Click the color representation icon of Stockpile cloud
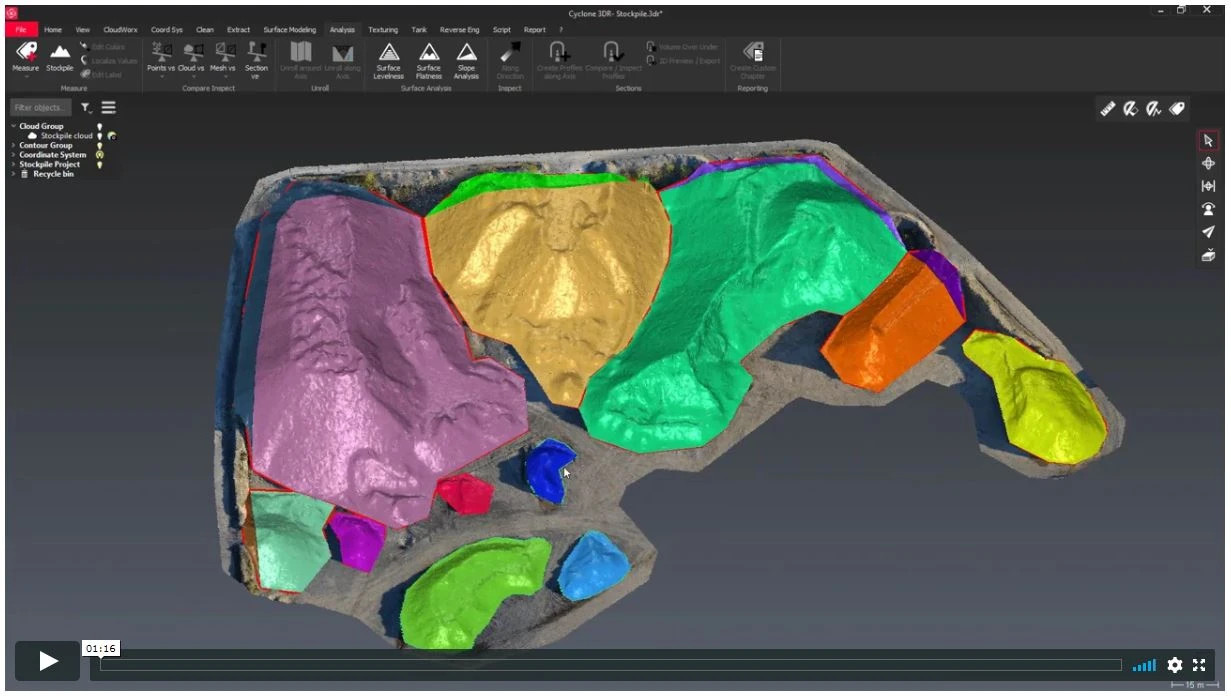Viewport: 1231px width, 696px height. [x=111, y=136]
